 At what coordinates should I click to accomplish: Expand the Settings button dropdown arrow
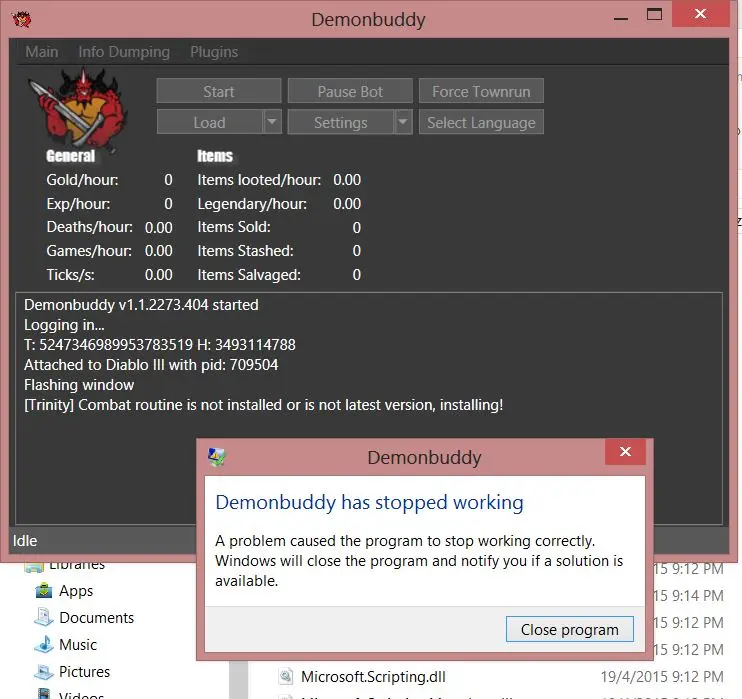[402, 122]
